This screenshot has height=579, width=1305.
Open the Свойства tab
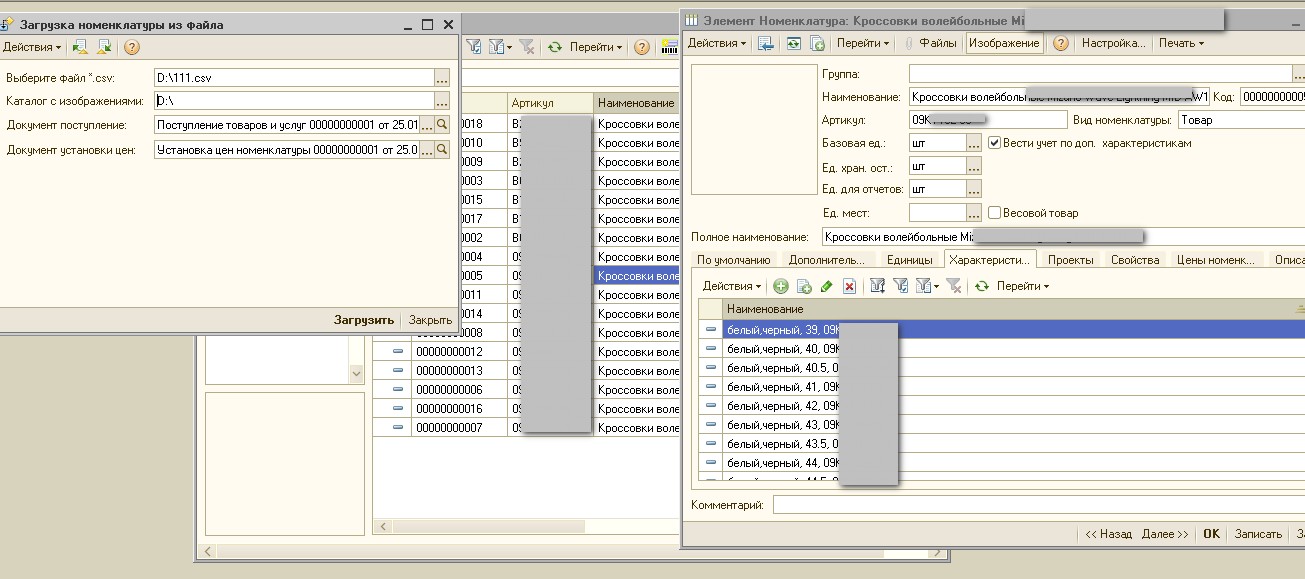click(x=1135, y=260)
